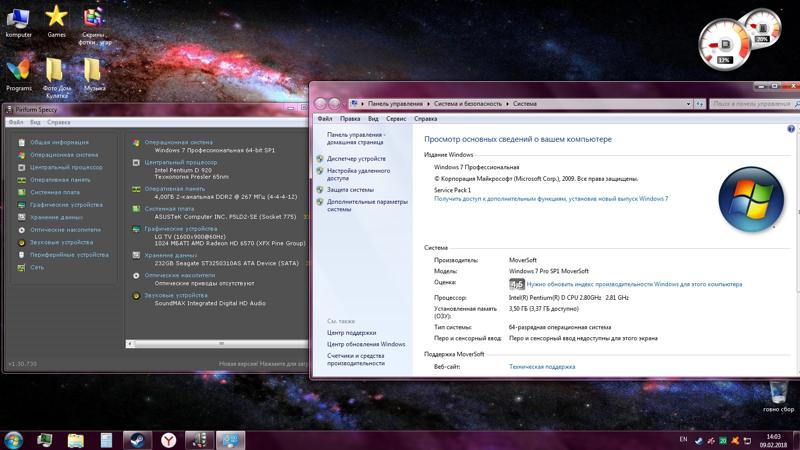
Task: Open Техническая поддержка website link
Action: [542, 367]
